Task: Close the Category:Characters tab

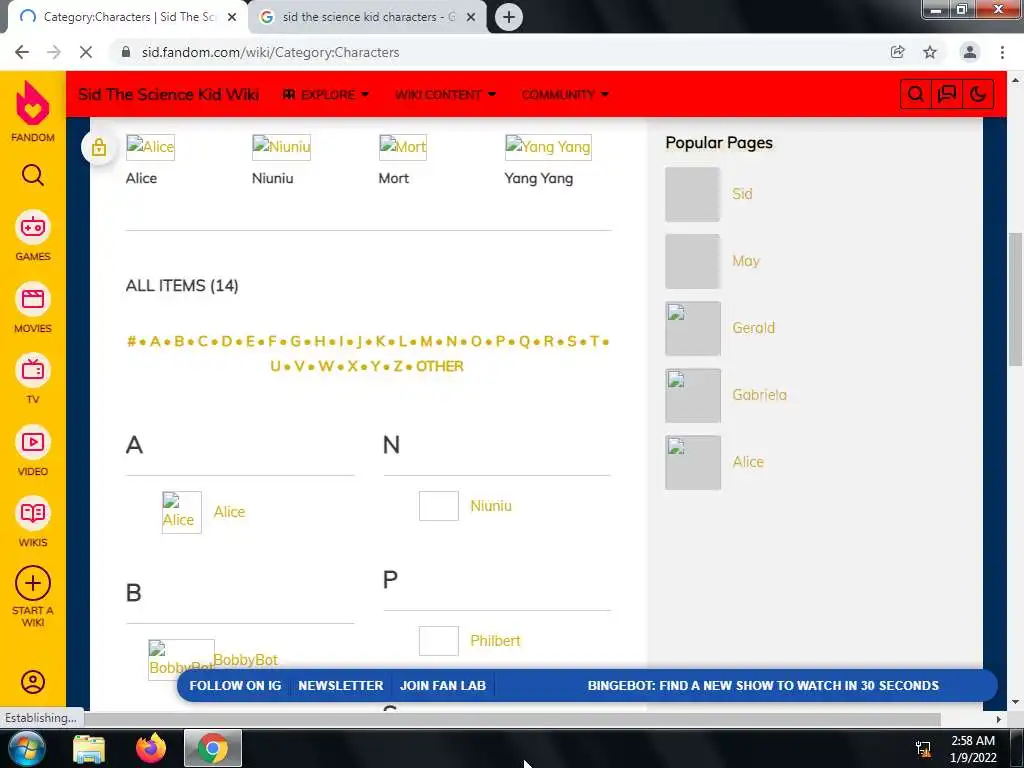Action: (232, 17)
